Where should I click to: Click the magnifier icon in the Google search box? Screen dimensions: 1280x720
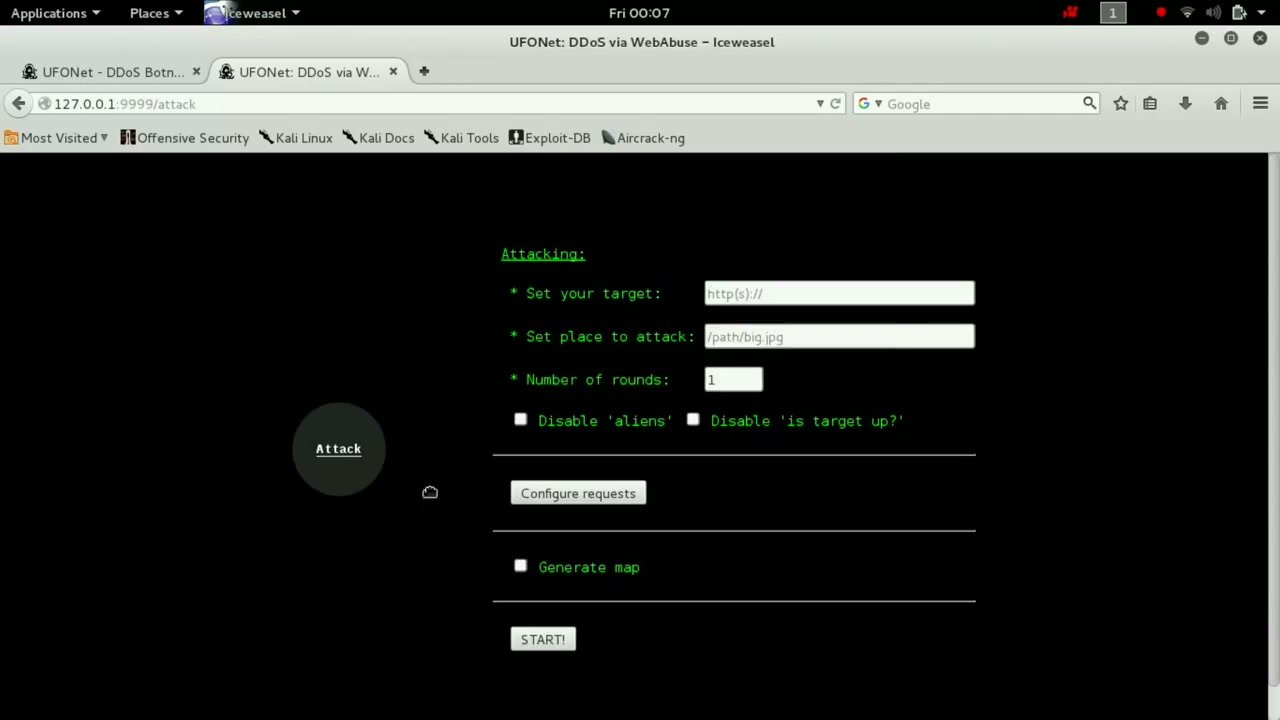1089,103
